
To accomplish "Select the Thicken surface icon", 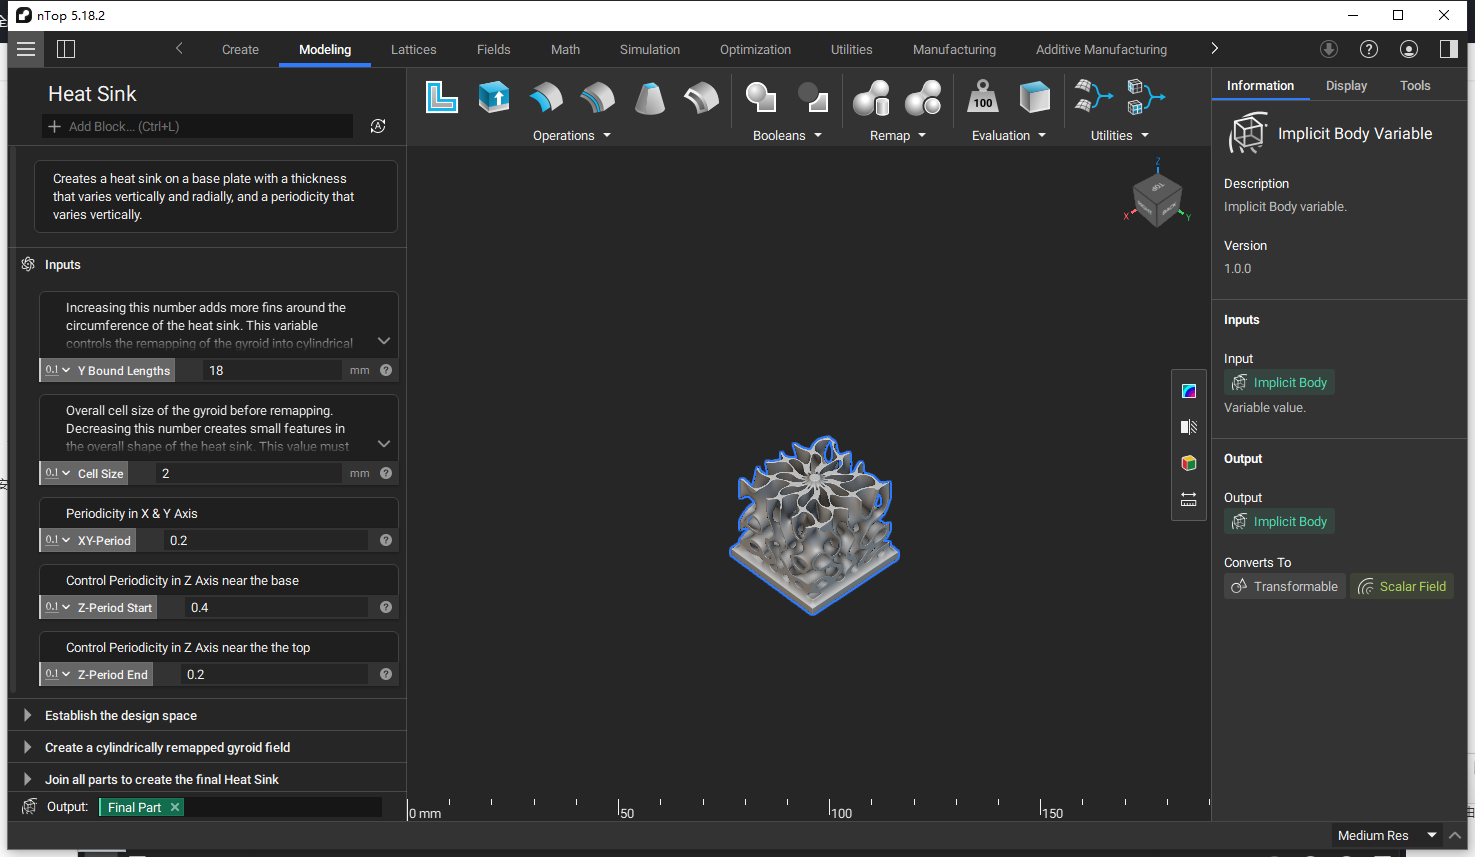I will click(x=546, y=97).
